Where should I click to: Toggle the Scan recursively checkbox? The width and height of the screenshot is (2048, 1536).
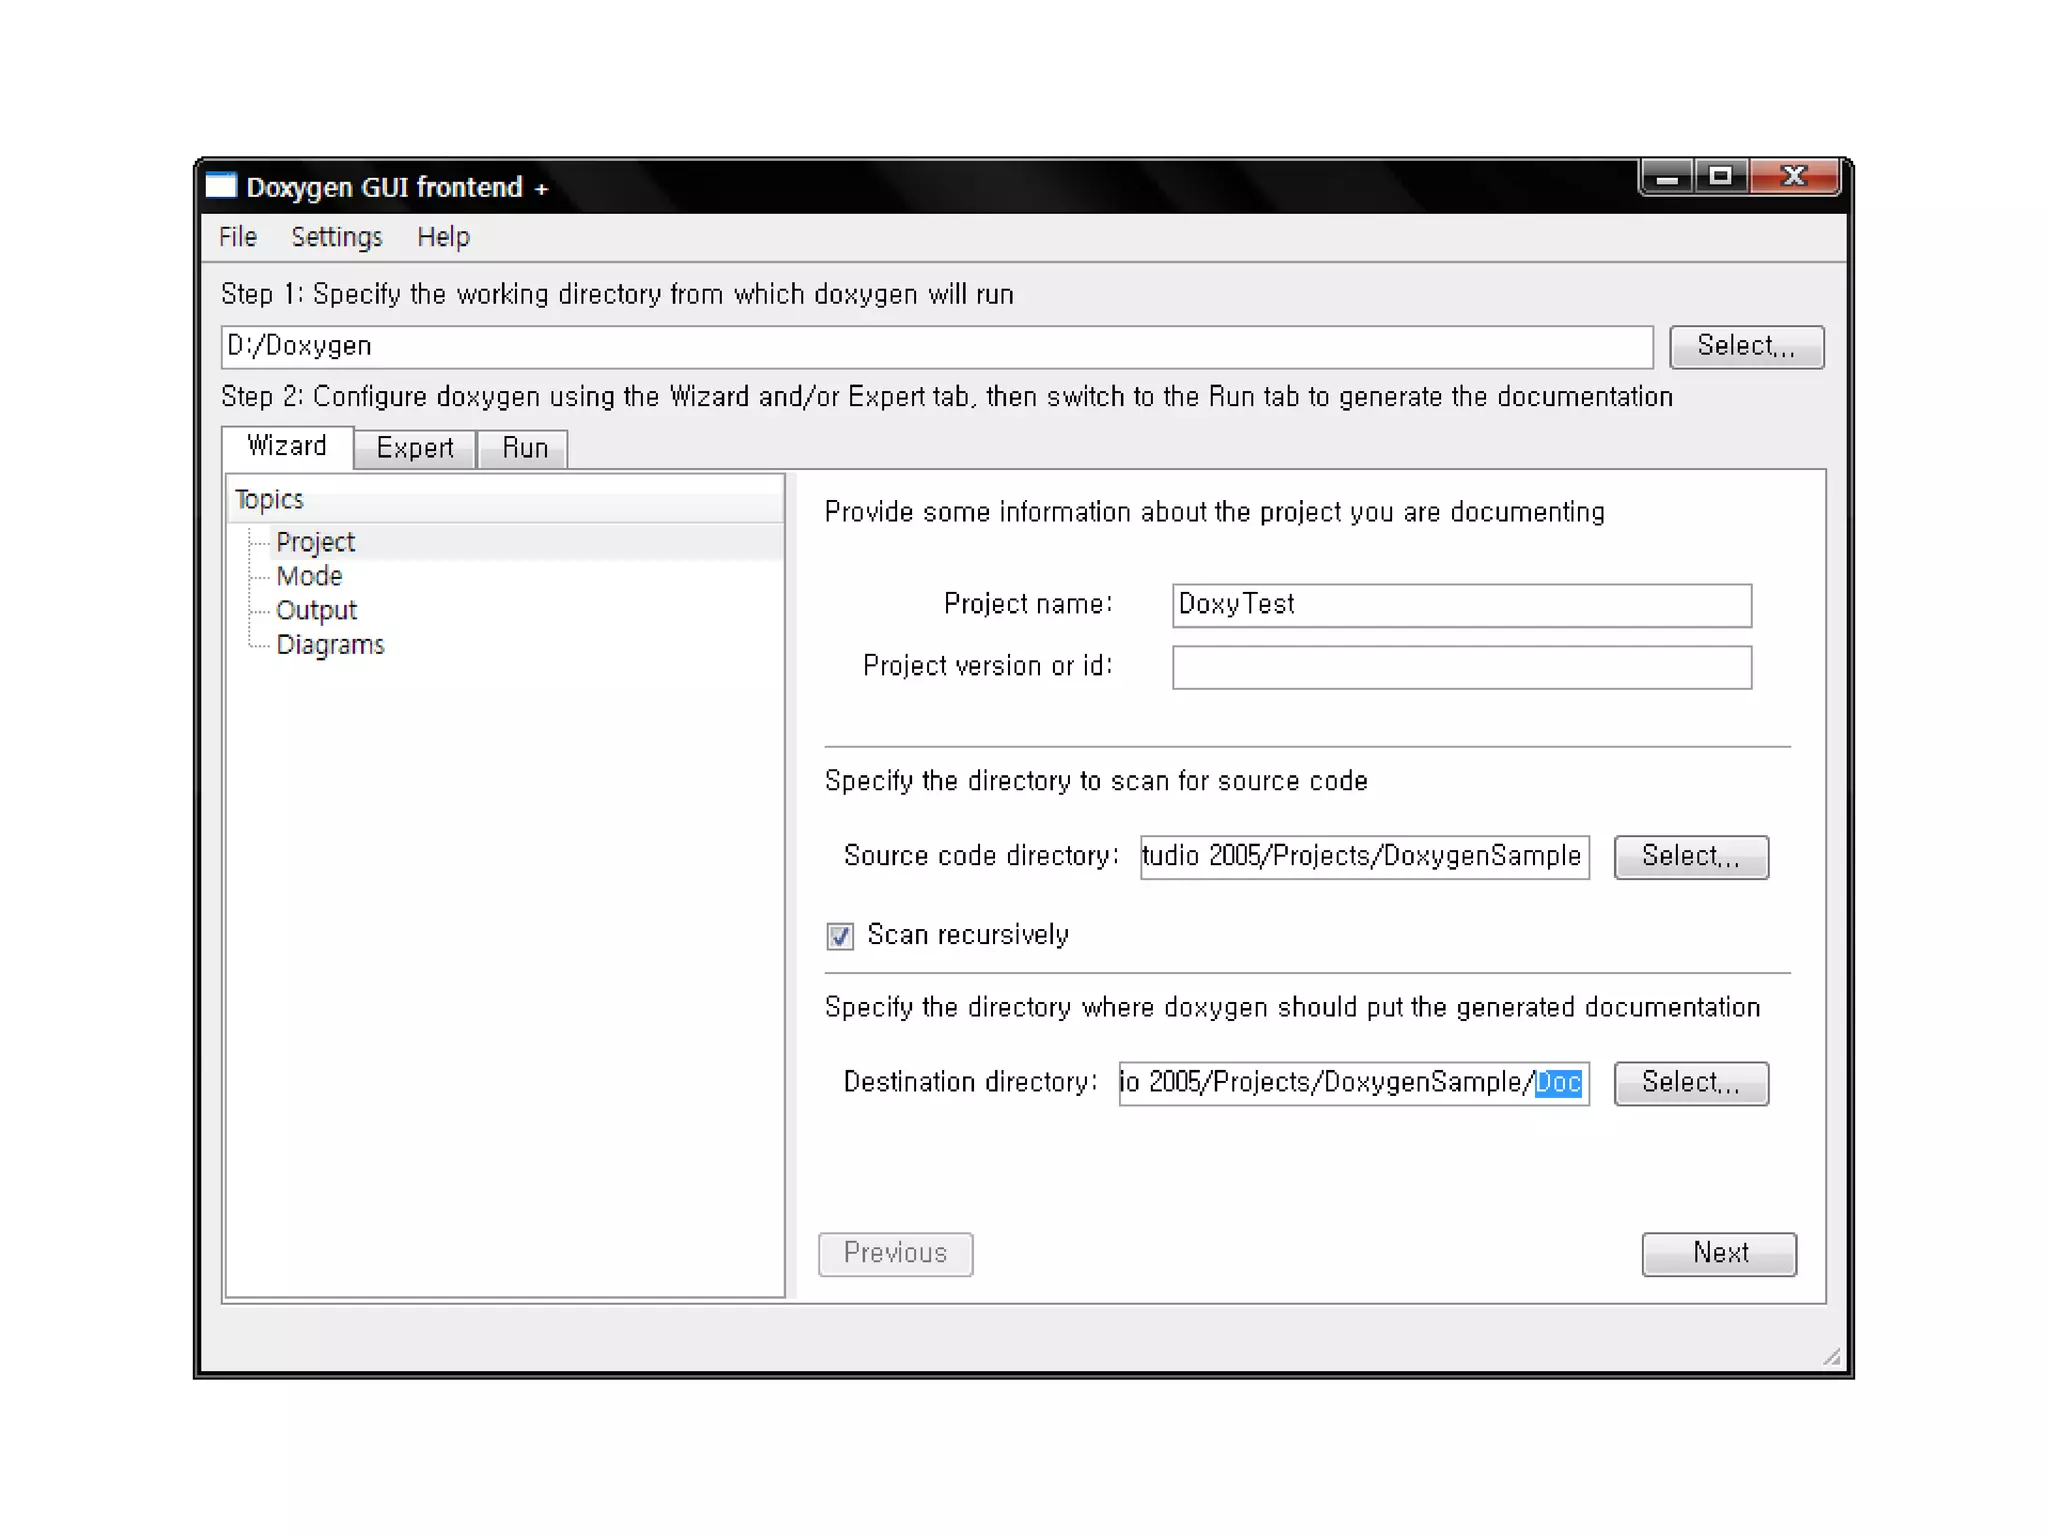coord(840,936)
